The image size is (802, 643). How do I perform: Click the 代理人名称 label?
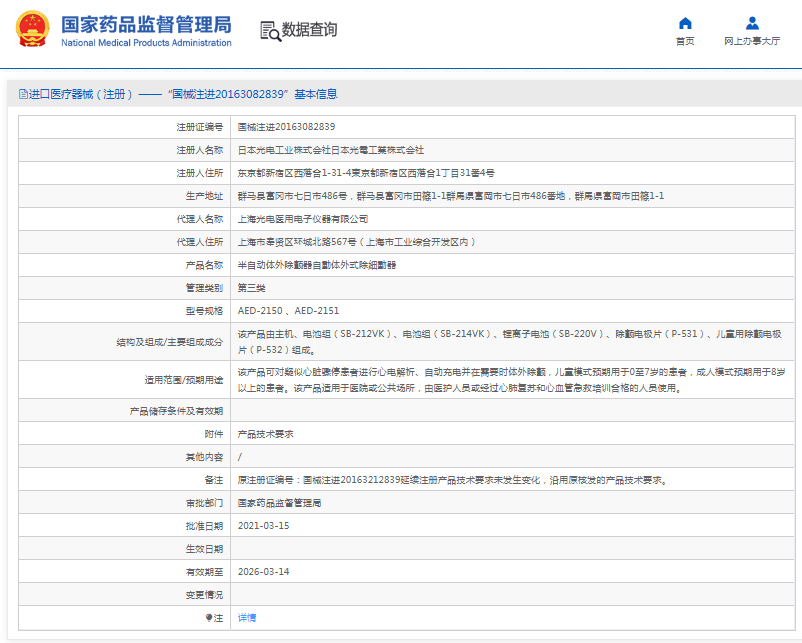[x=200, y=219]
